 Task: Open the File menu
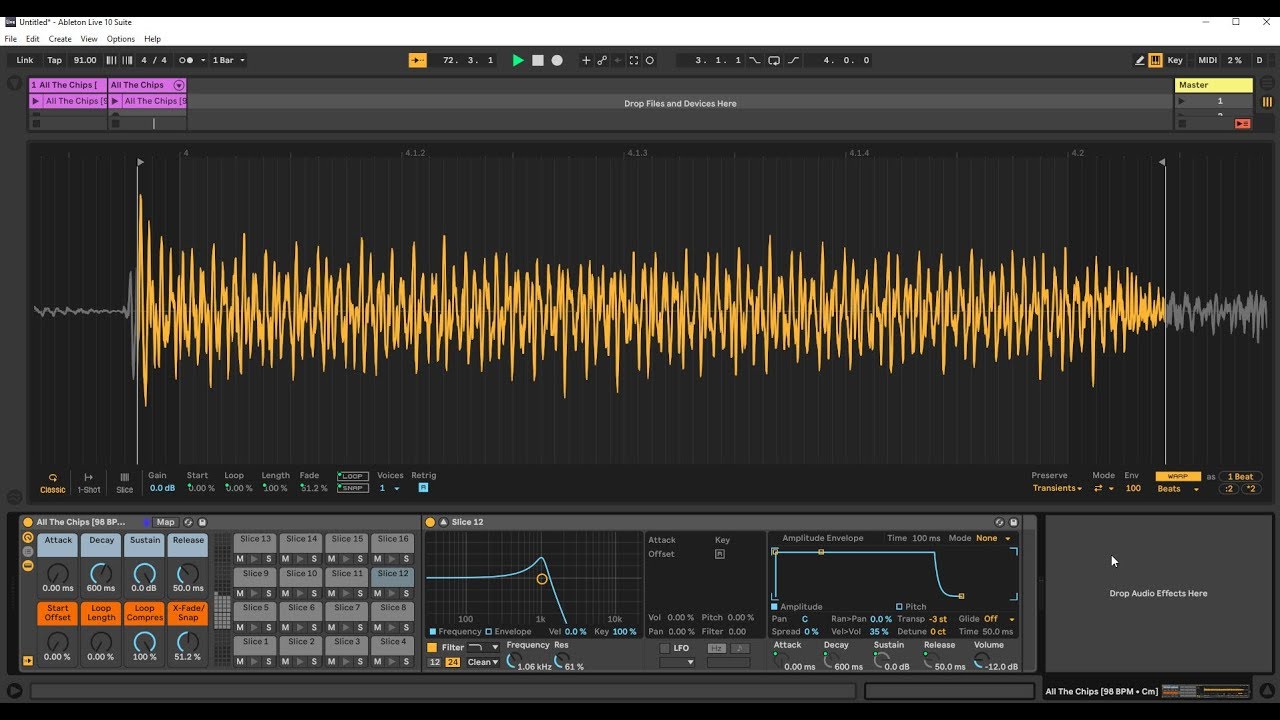coord(11,39)
